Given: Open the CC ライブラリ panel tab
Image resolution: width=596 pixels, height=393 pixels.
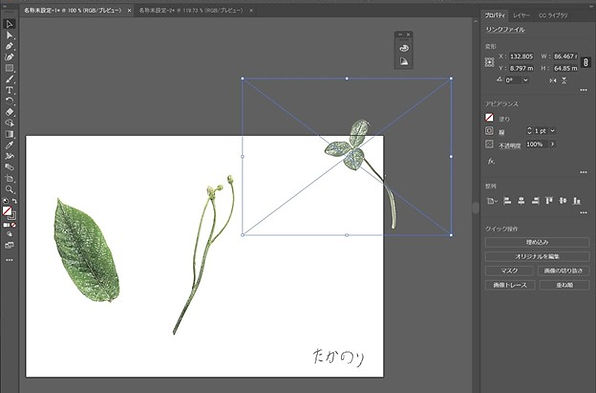Looking at the screenshot, I should click(553, 16).
